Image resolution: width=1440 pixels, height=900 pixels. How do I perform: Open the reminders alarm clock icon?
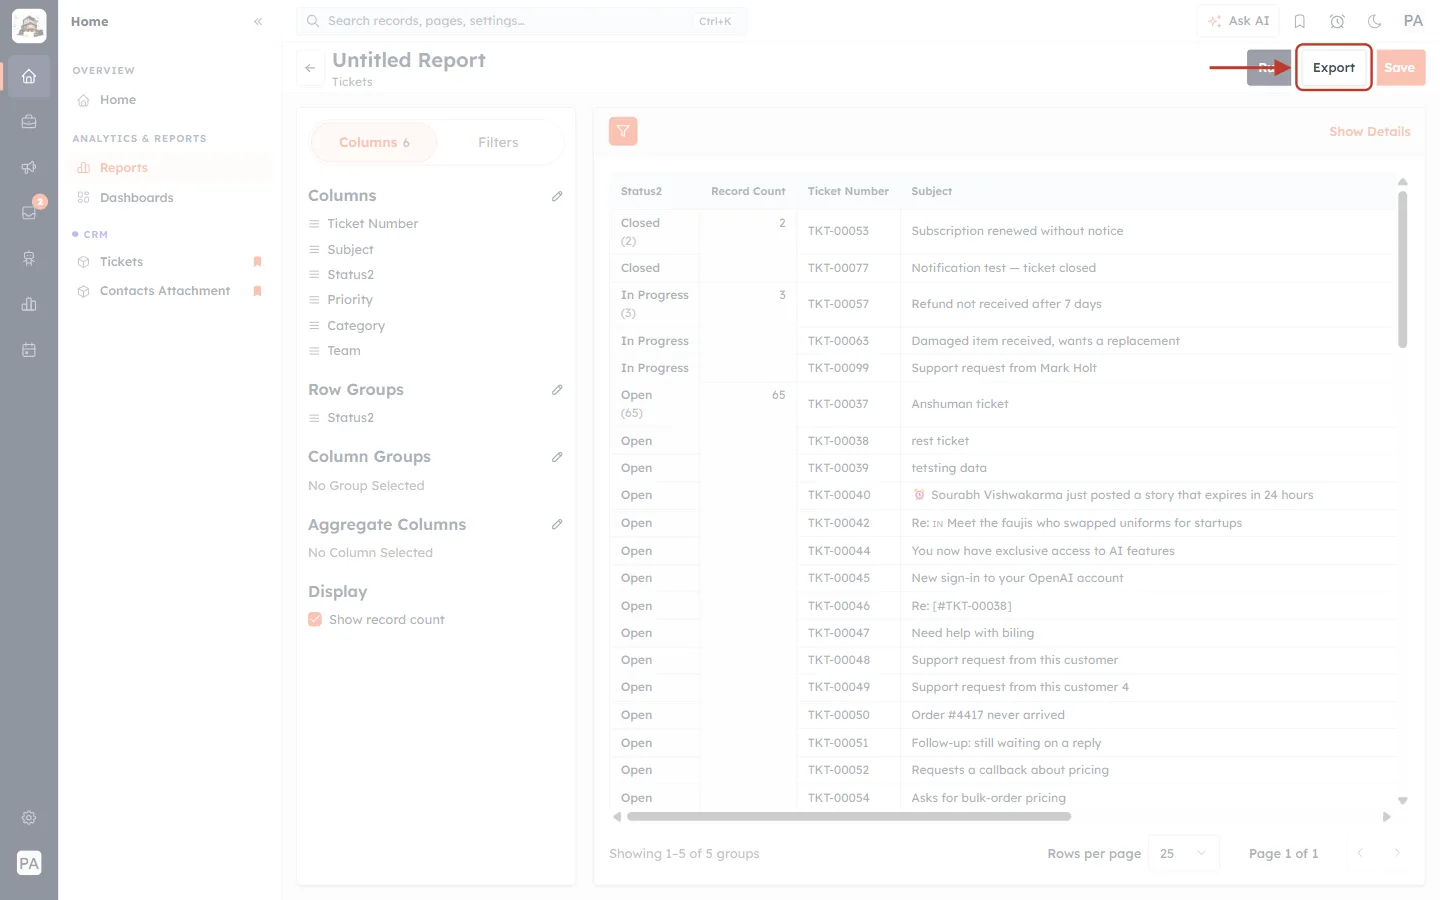tap(1337, 21)
